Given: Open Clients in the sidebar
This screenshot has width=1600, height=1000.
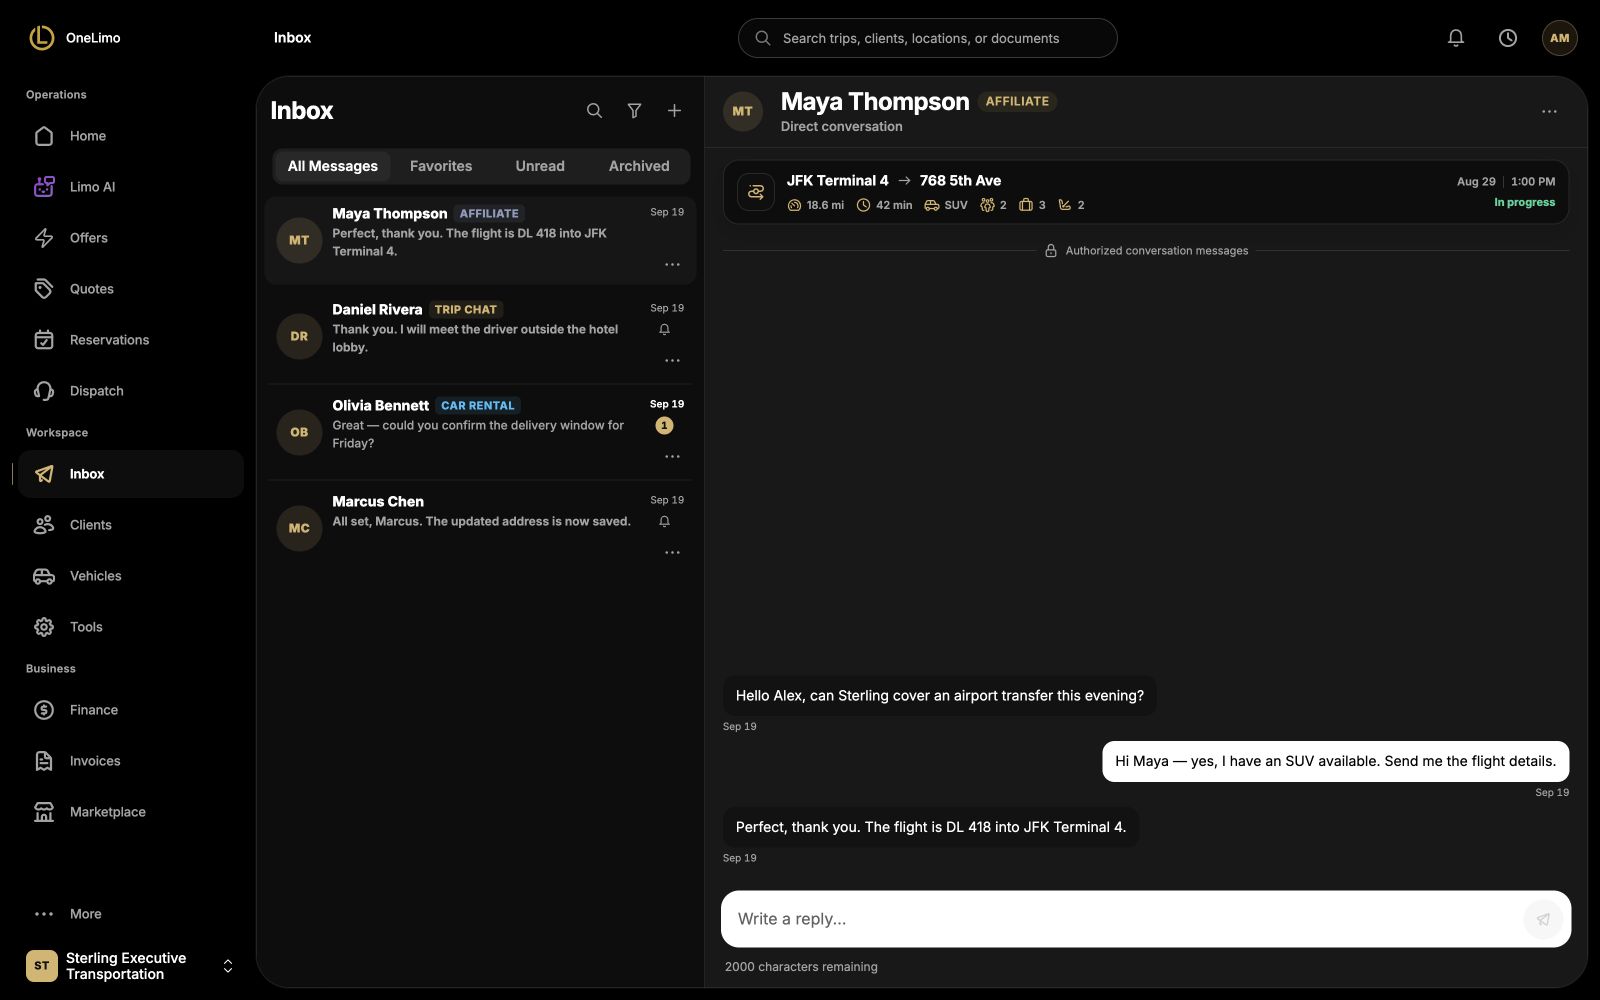Looking at the screenshot, I should pyautogui.click(x=130, y=525).
